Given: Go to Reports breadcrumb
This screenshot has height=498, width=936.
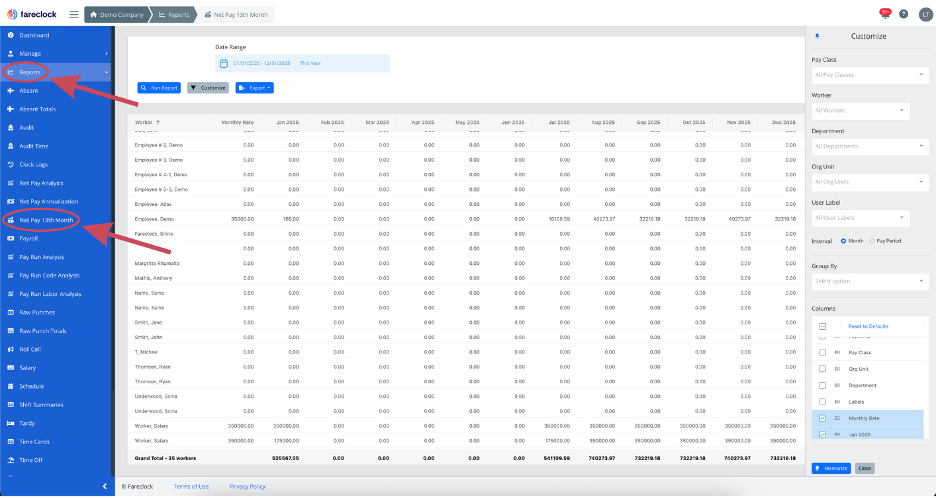Looking at the screenshot, I should [x=174, y=15].
